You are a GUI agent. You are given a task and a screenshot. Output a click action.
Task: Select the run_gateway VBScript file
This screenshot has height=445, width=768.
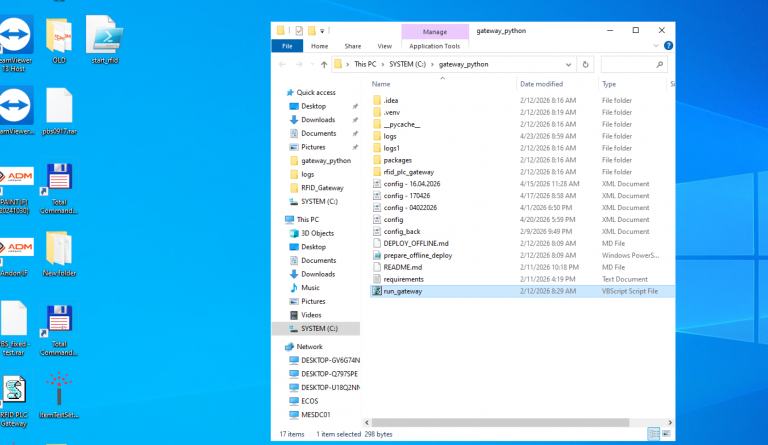coord(522,291)
